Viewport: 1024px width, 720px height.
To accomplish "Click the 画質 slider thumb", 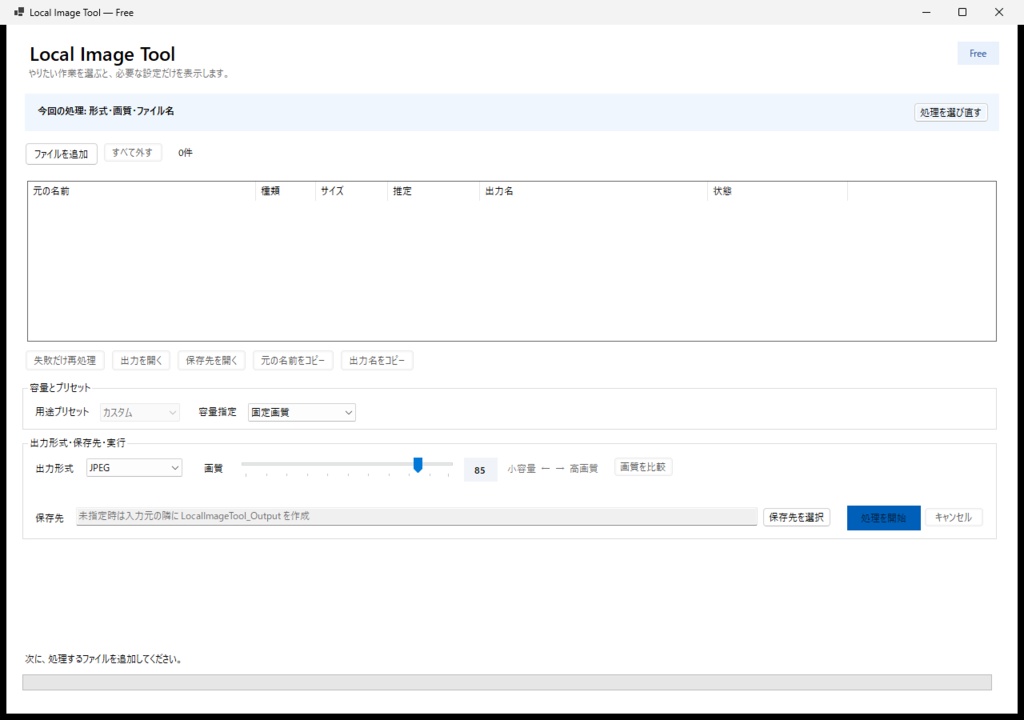I will [418, 465].
